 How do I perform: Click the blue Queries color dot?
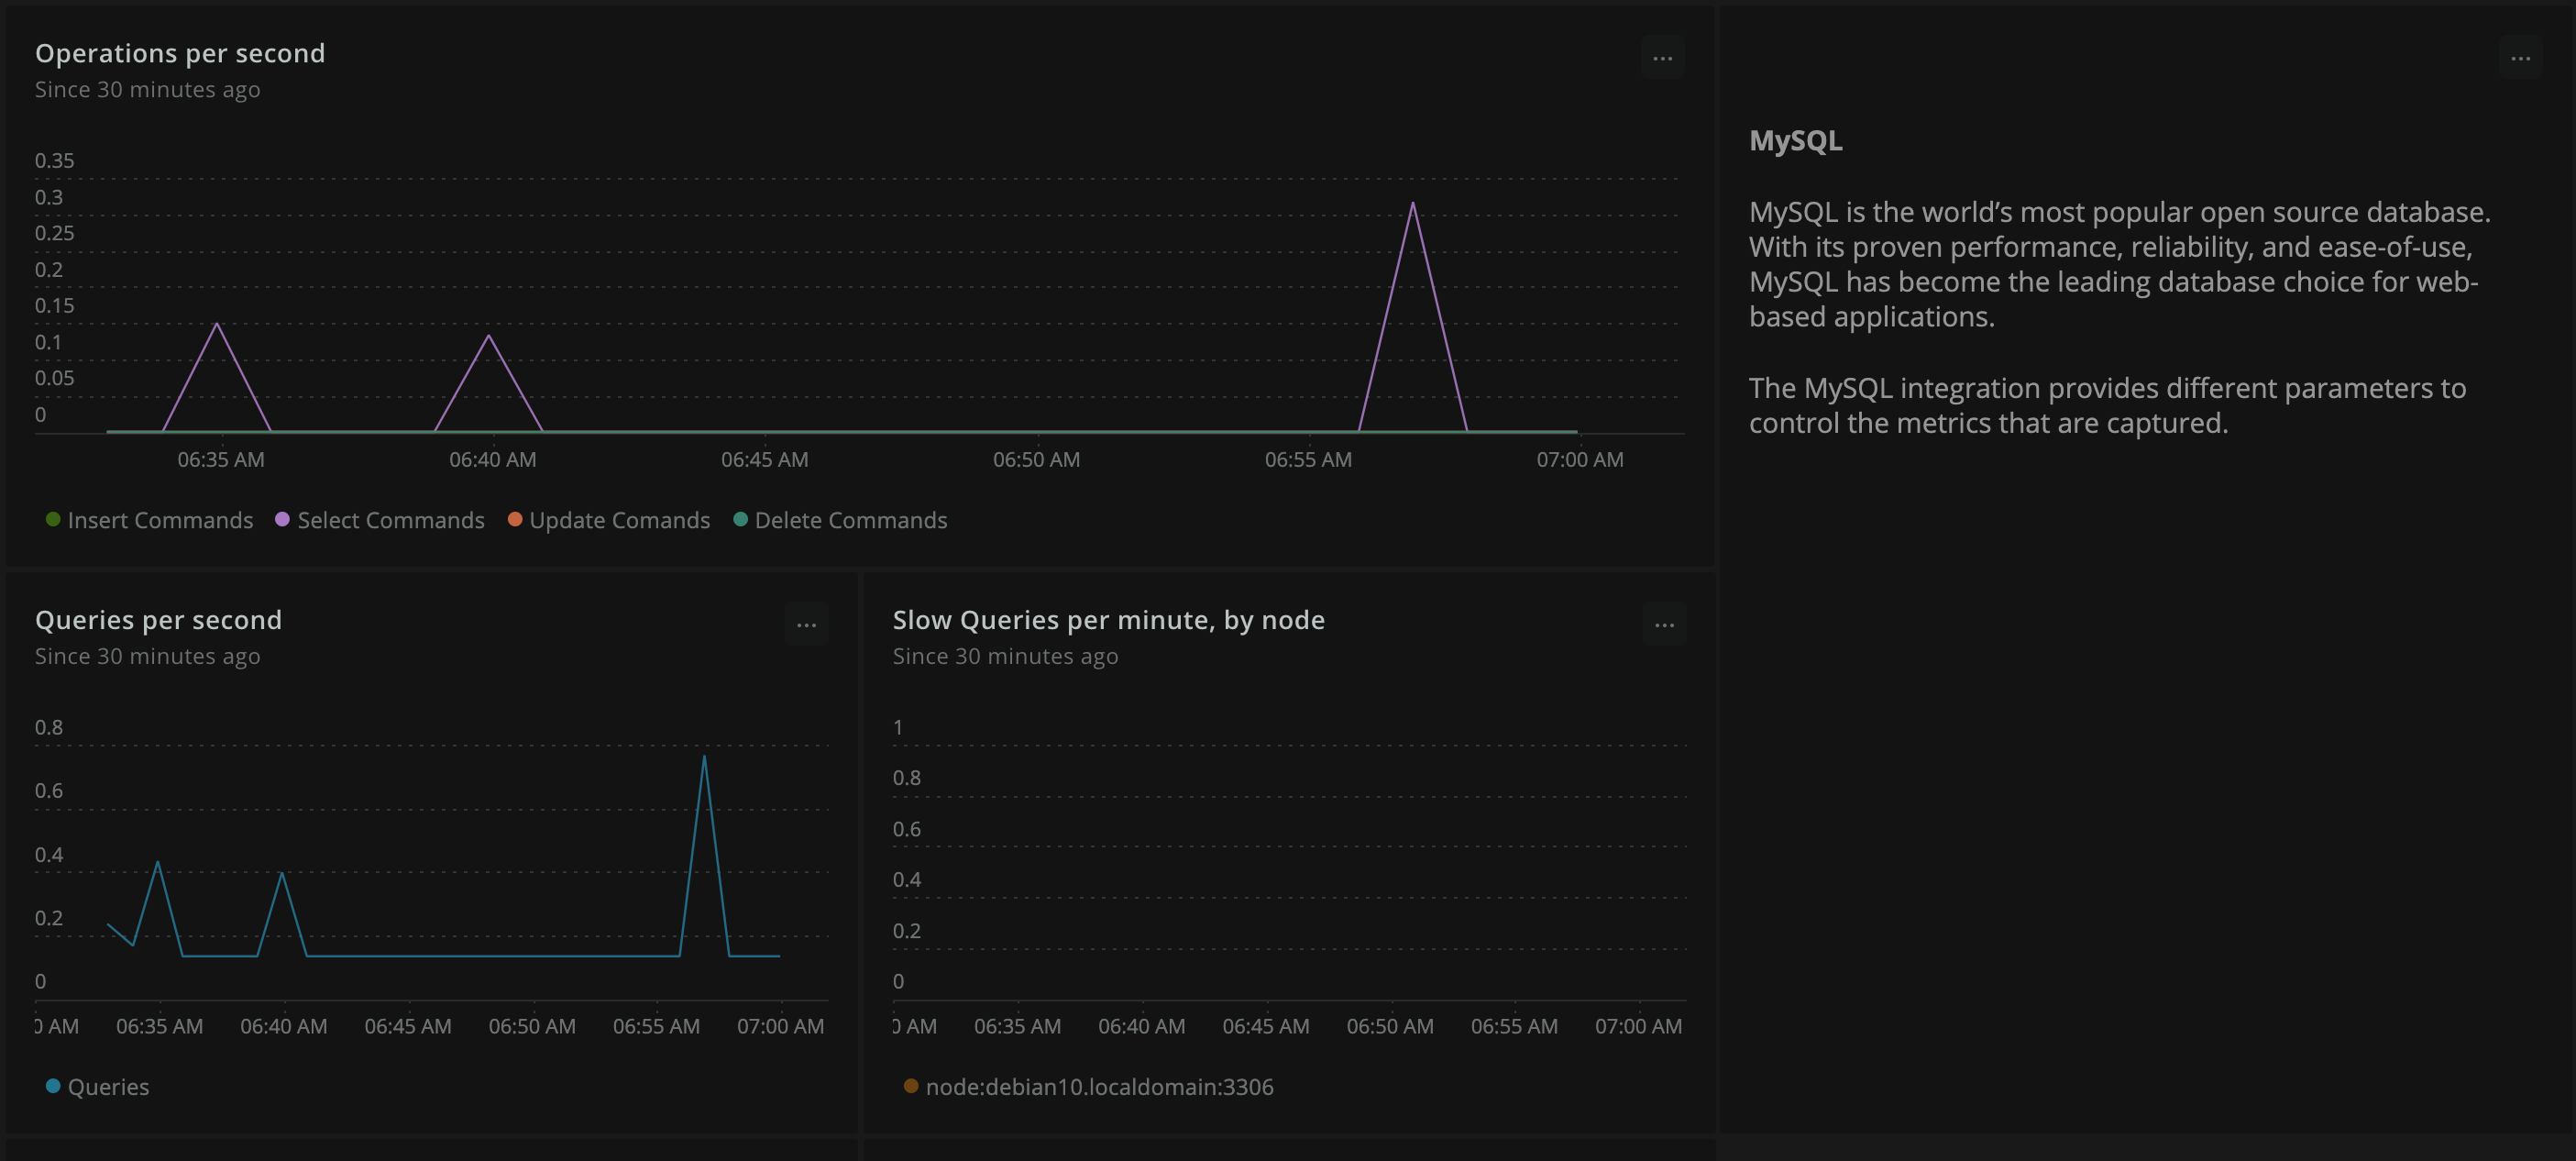pyautogui.click(x=53, y=1086)
